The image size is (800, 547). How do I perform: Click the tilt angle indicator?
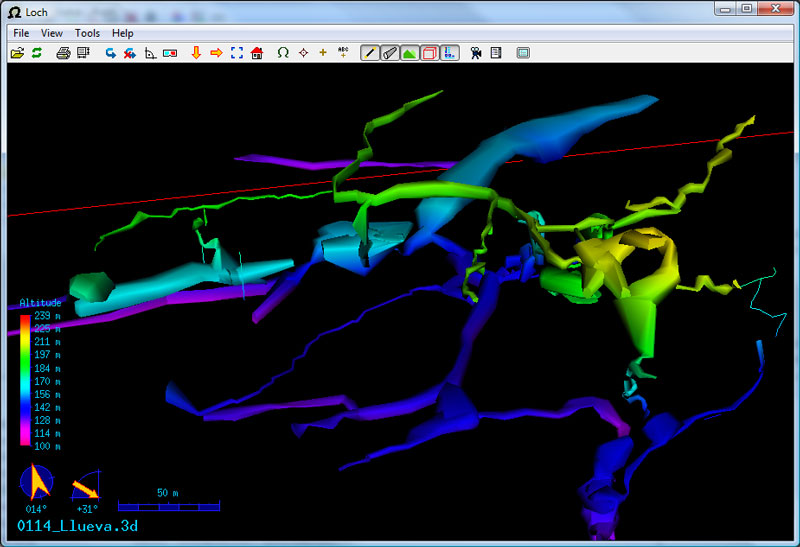click(x=86, y=485)
